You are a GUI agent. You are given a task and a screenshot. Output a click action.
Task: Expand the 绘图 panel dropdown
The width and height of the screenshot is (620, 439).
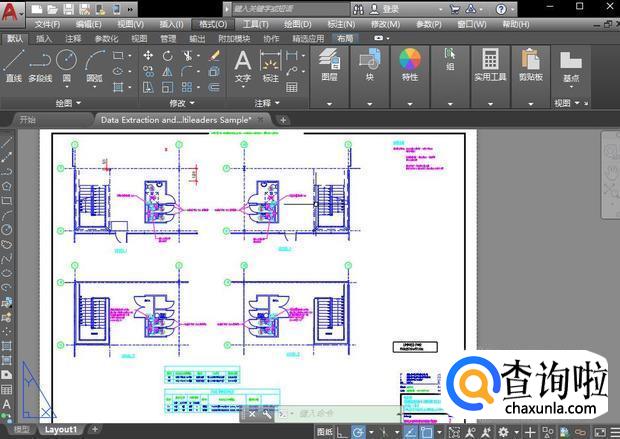point(78,102)
